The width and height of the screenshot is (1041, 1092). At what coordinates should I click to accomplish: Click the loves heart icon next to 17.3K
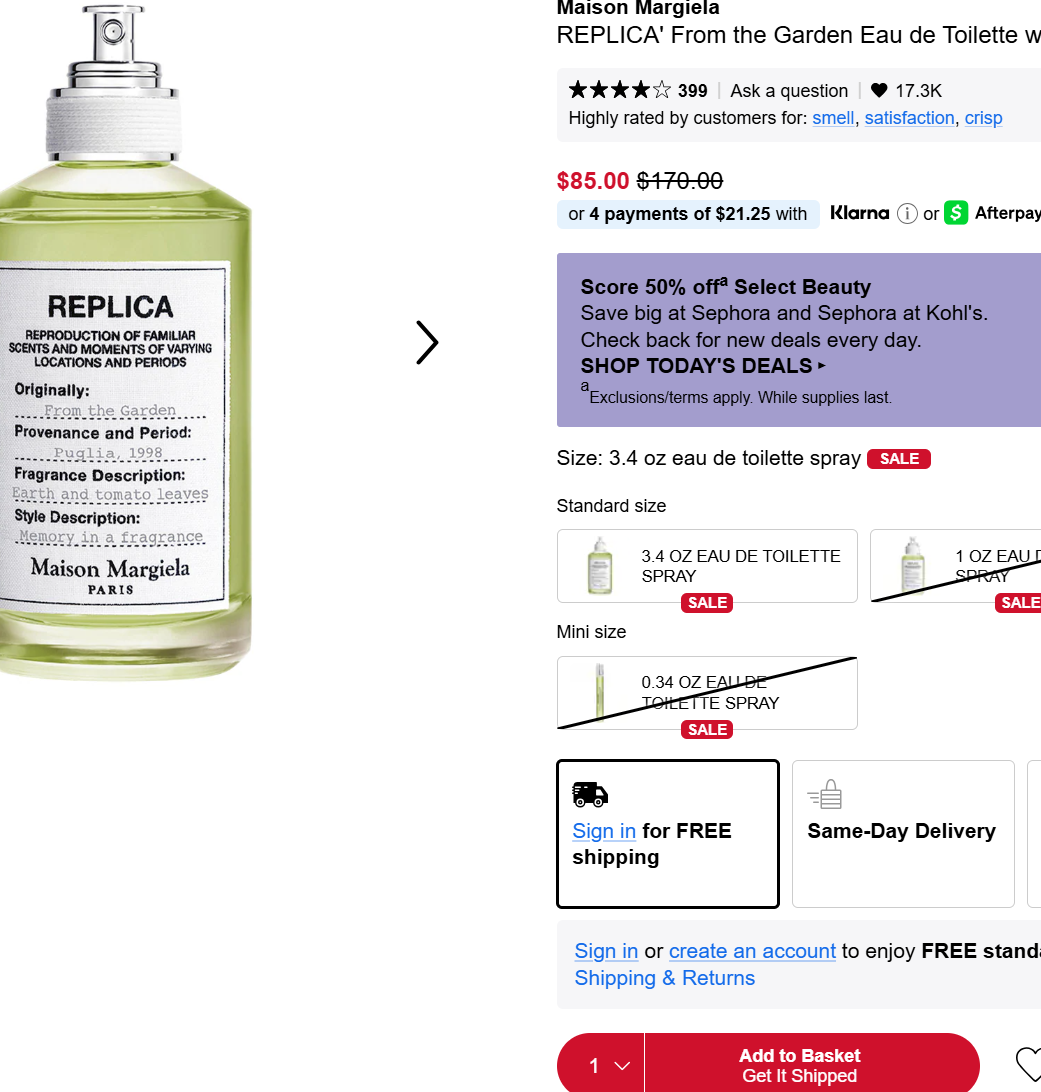click(x=879, y=90)
